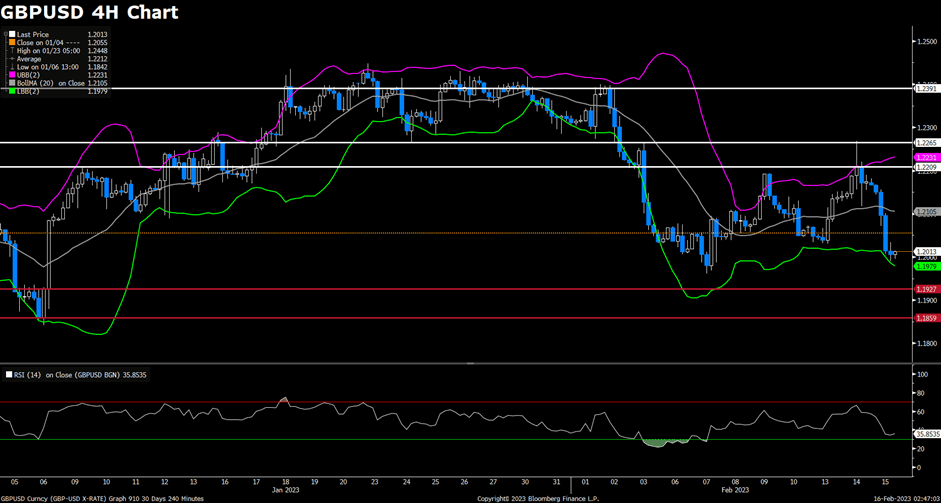Image resolution: width=941 pixels, height=503 pixels.
Task: Select the 1.2209 horizontal line label
Action: (925, 167)
